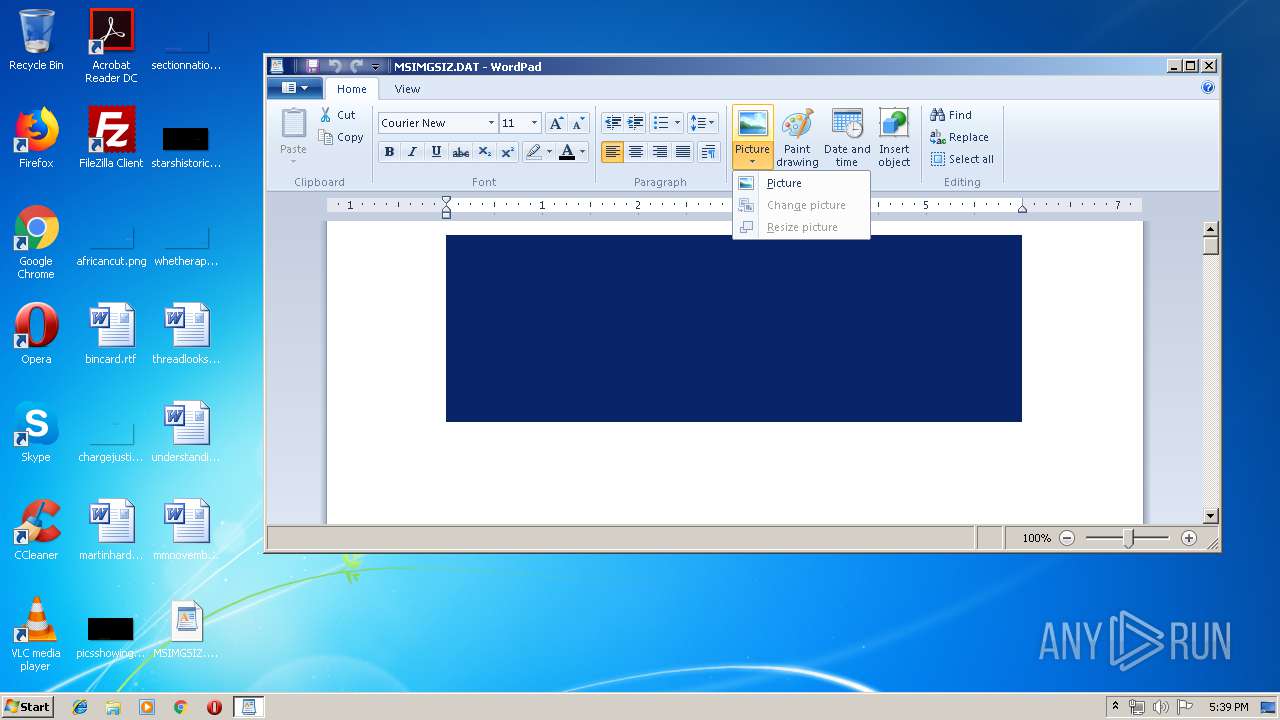The height and width of the screenshot is (720, 1280).
Task: Open WordPad Help icon
Action: point(1208,88)
